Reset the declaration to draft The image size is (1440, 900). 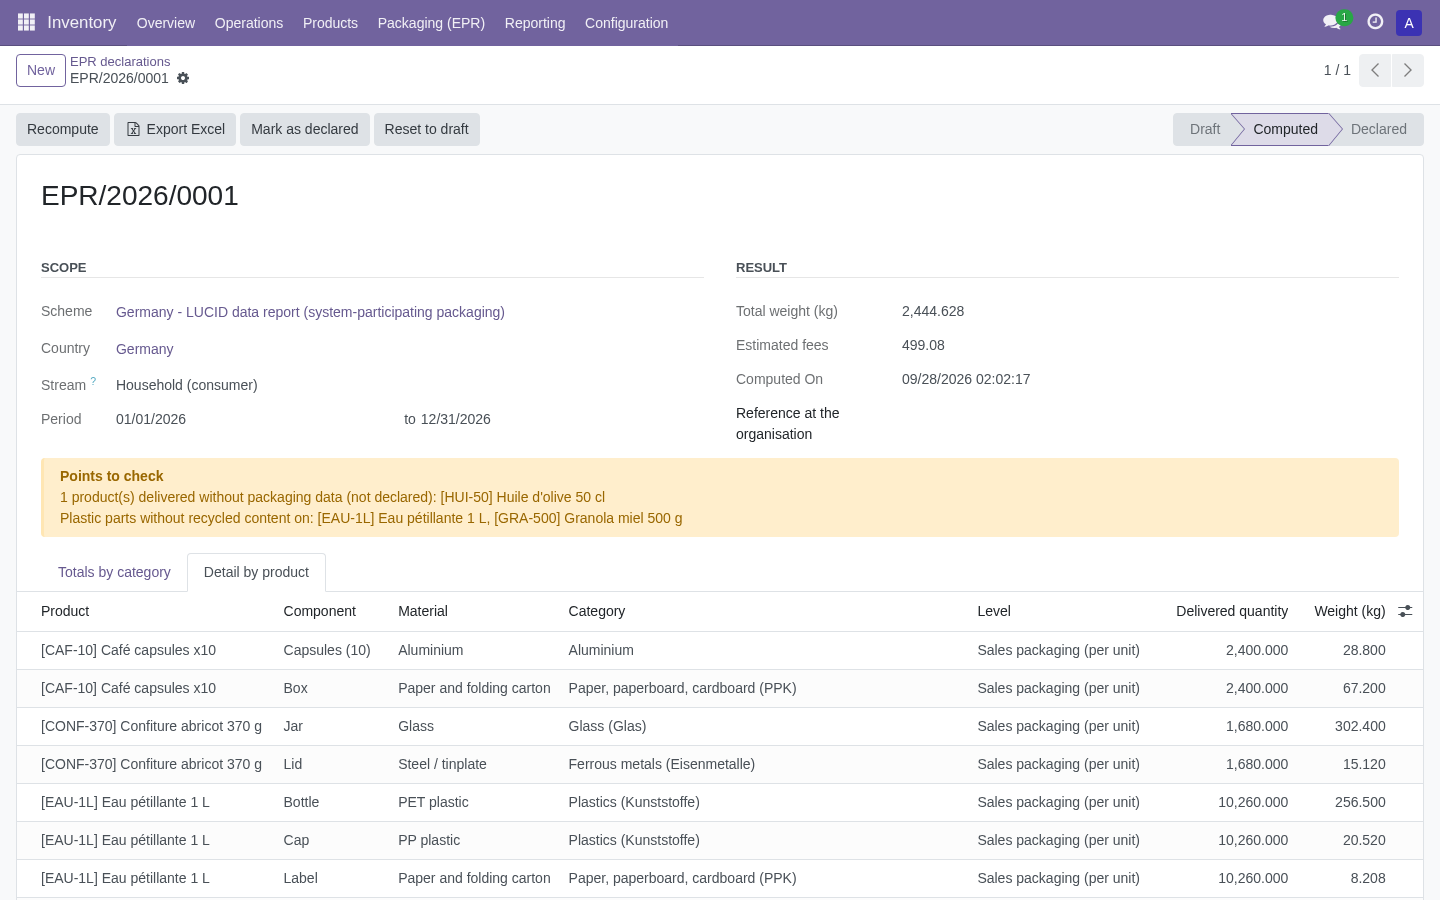(x=427, y=129)
